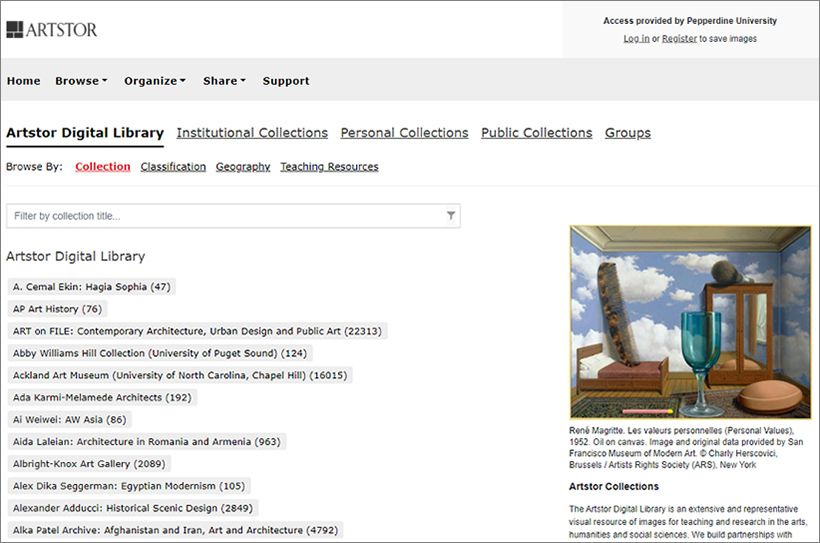The image size is (820, 543).
Task: Click the Access provided by Pepperdine University text
Action: [x=690, y=21]
